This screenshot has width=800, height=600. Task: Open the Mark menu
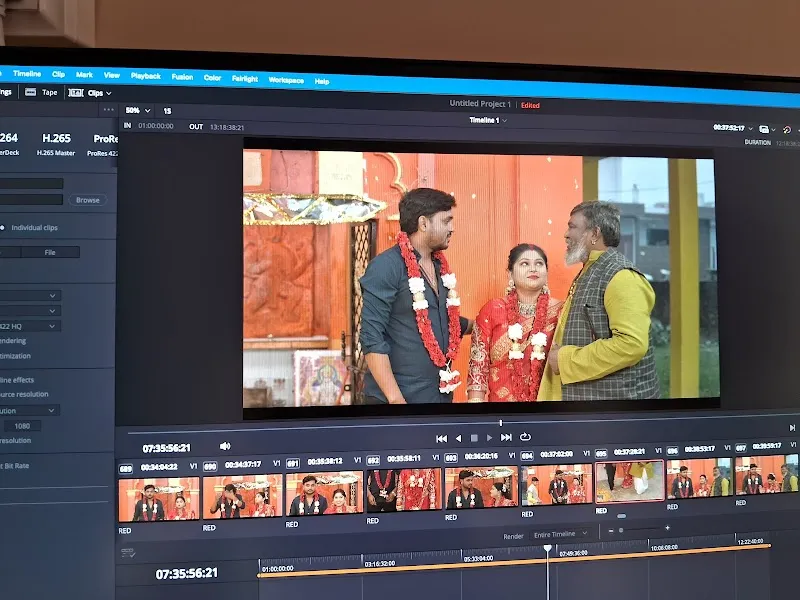click(84, 74)
